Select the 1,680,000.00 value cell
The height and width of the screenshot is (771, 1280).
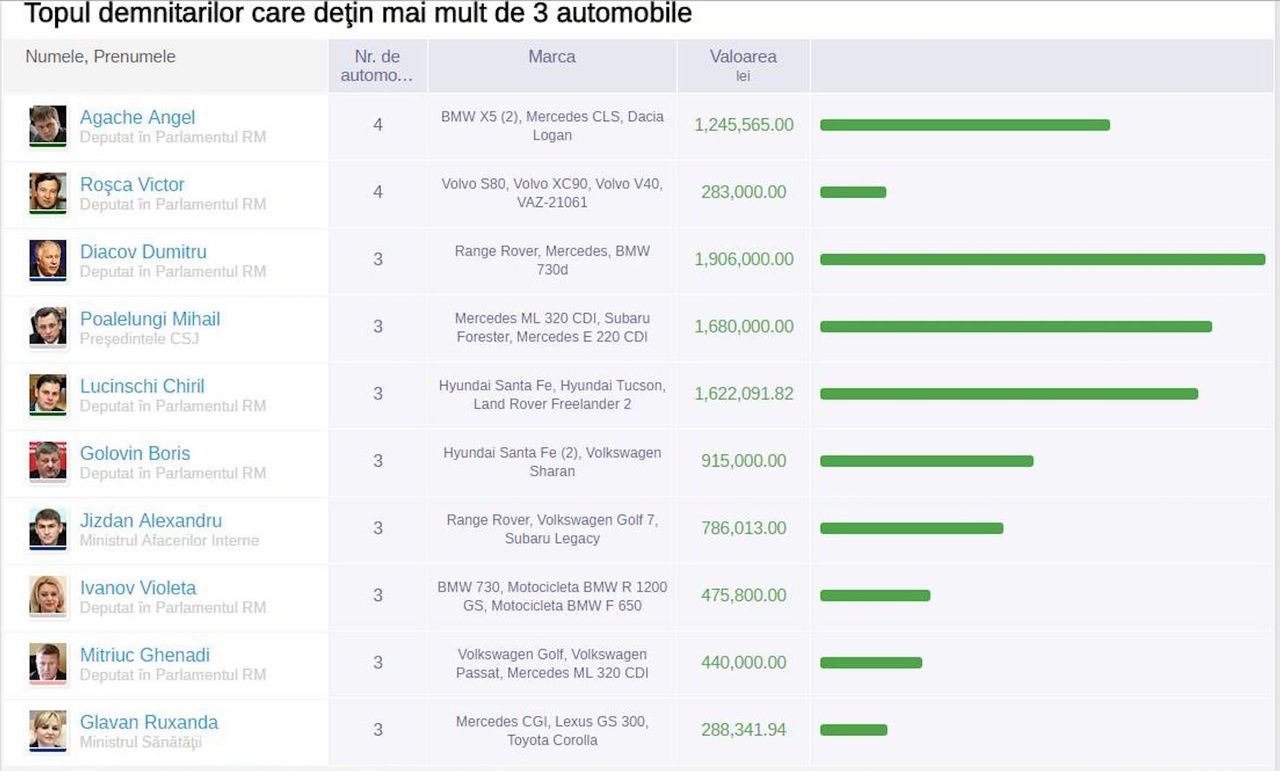[x=744, y=326]
